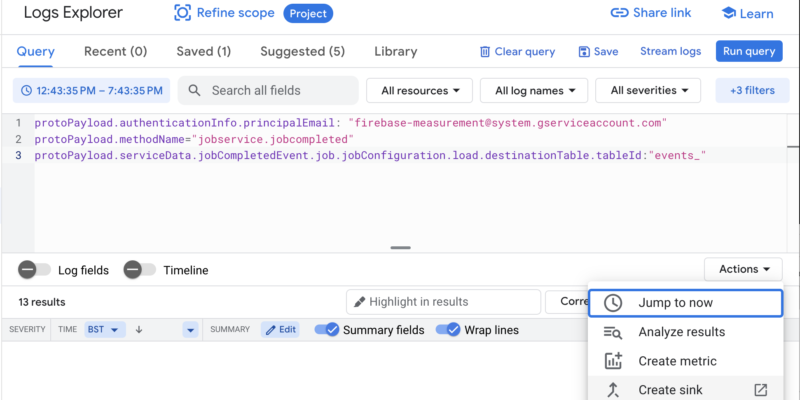Click the Search all fields box

point(268,91)
